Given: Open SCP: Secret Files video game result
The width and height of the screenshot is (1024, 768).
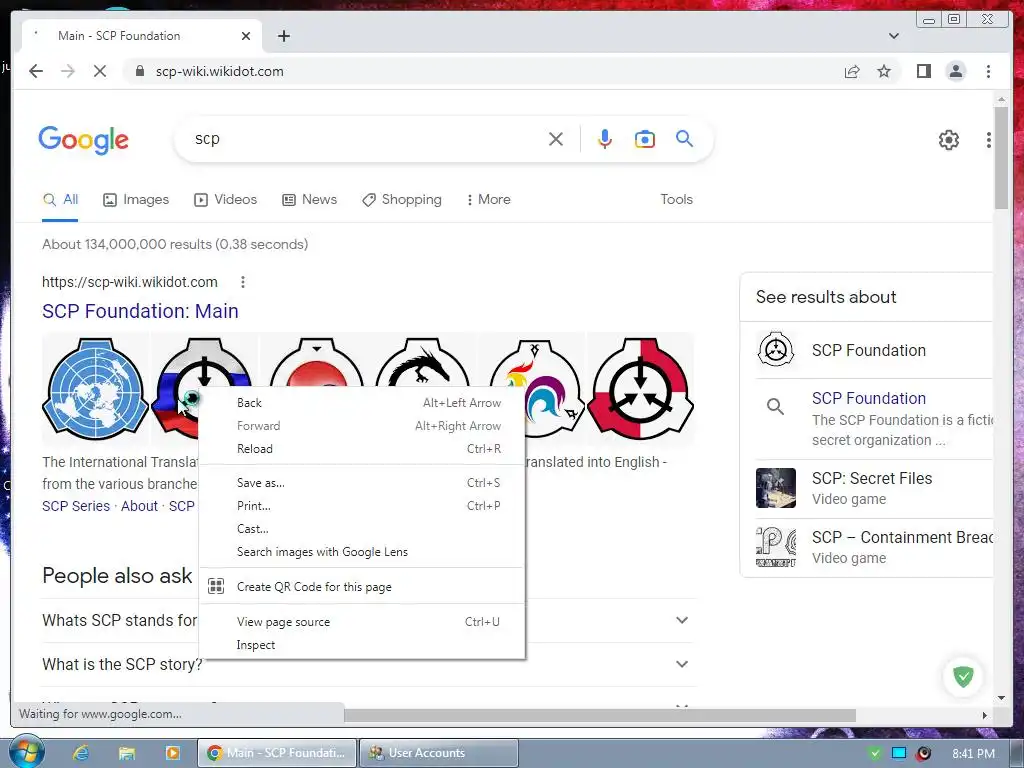Looking at the screenshot, I should click(874, 488).
